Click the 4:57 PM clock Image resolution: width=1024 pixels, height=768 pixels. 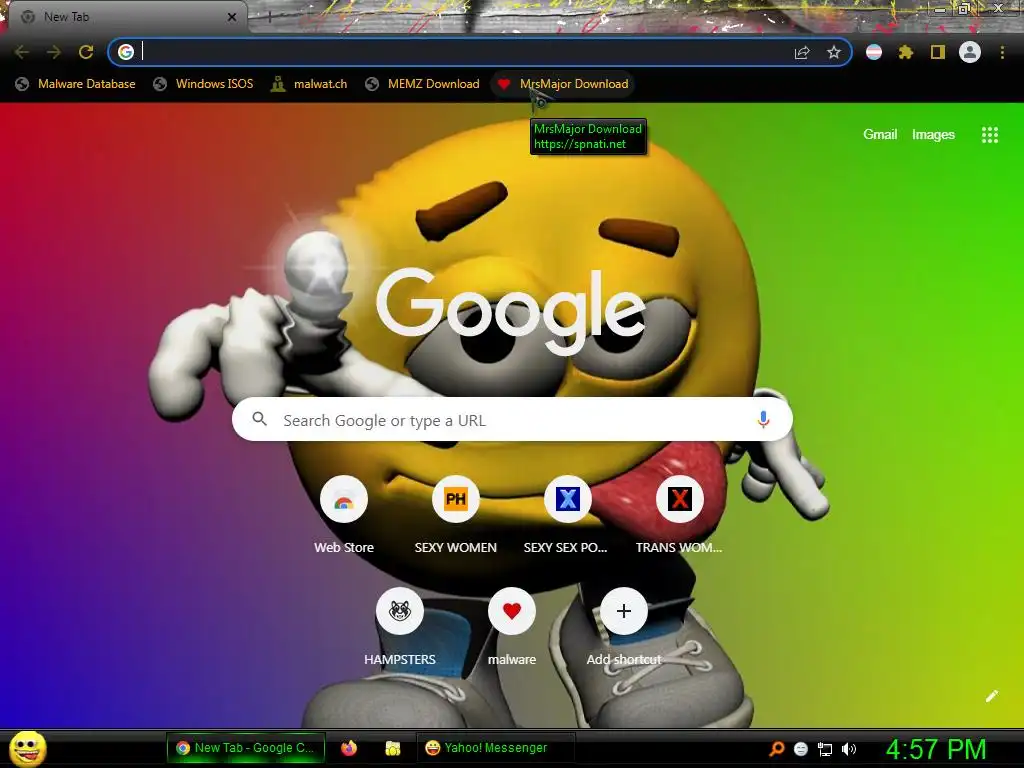[936, 749]
